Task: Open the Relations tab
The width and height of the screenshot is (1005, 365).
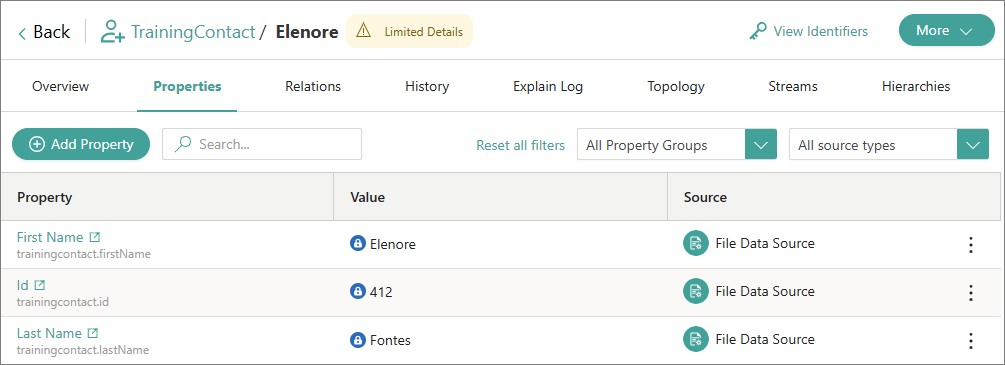Action: (x=313, y=87)
